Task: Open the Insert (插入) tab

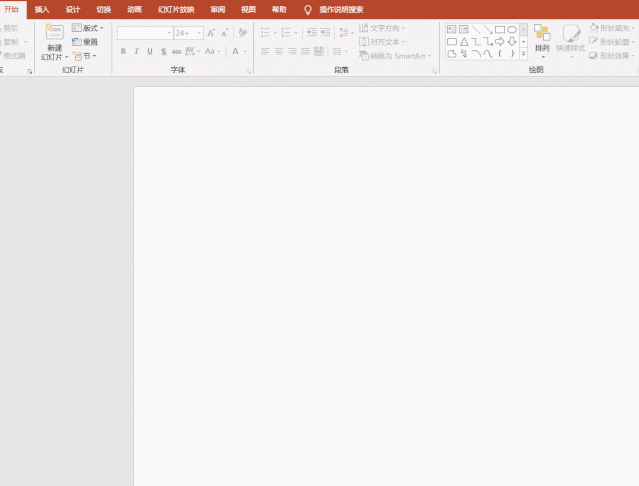Action: 42,9
